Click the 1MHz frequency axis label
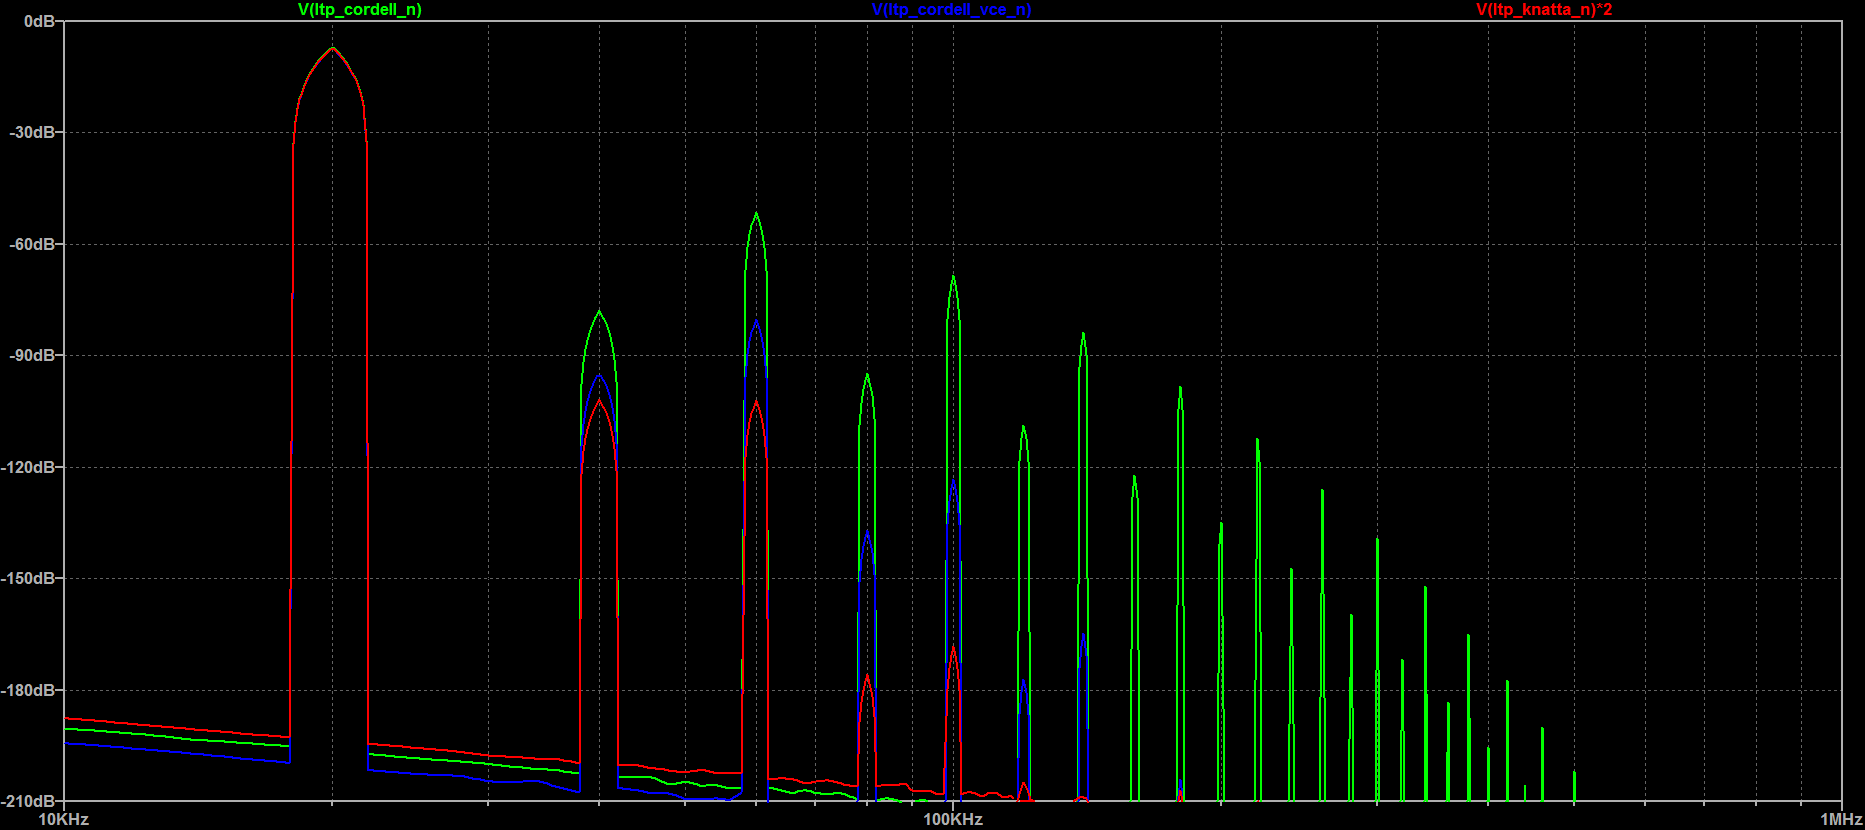1865x830 pixels. [1841, 820]
